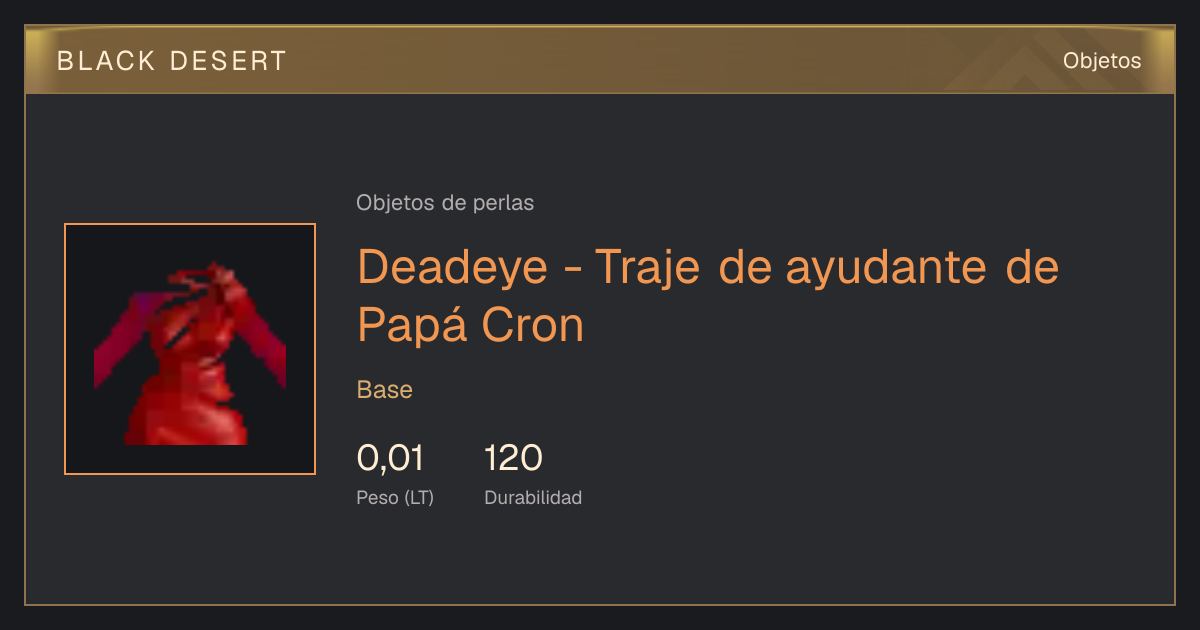Click 'Papá Cron' on the title's second line
This screenshot has height=630, width=1200.
[x=470, y=325]
